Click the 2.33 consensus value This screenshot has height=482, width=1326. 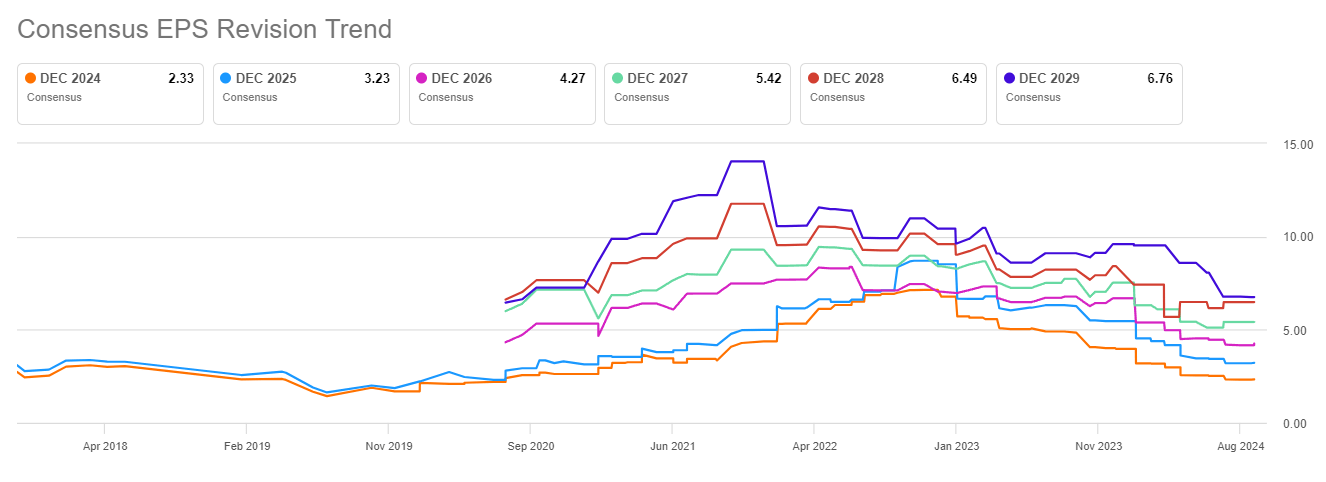pos(180,78)
